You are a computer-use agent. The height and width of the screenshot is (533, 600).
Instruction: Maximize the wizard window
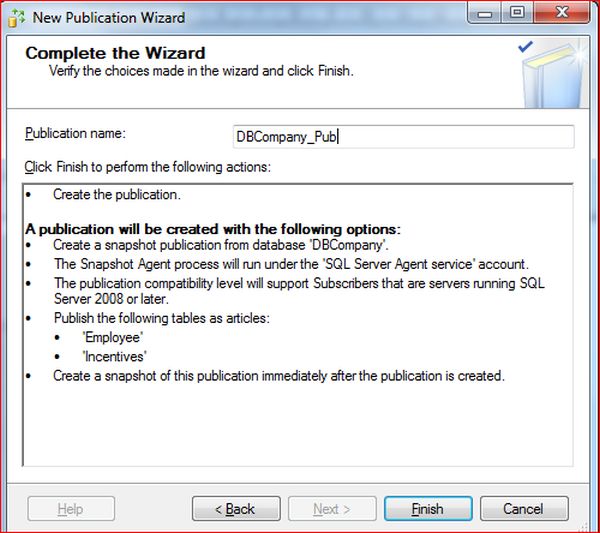click(x=517, y=13)
